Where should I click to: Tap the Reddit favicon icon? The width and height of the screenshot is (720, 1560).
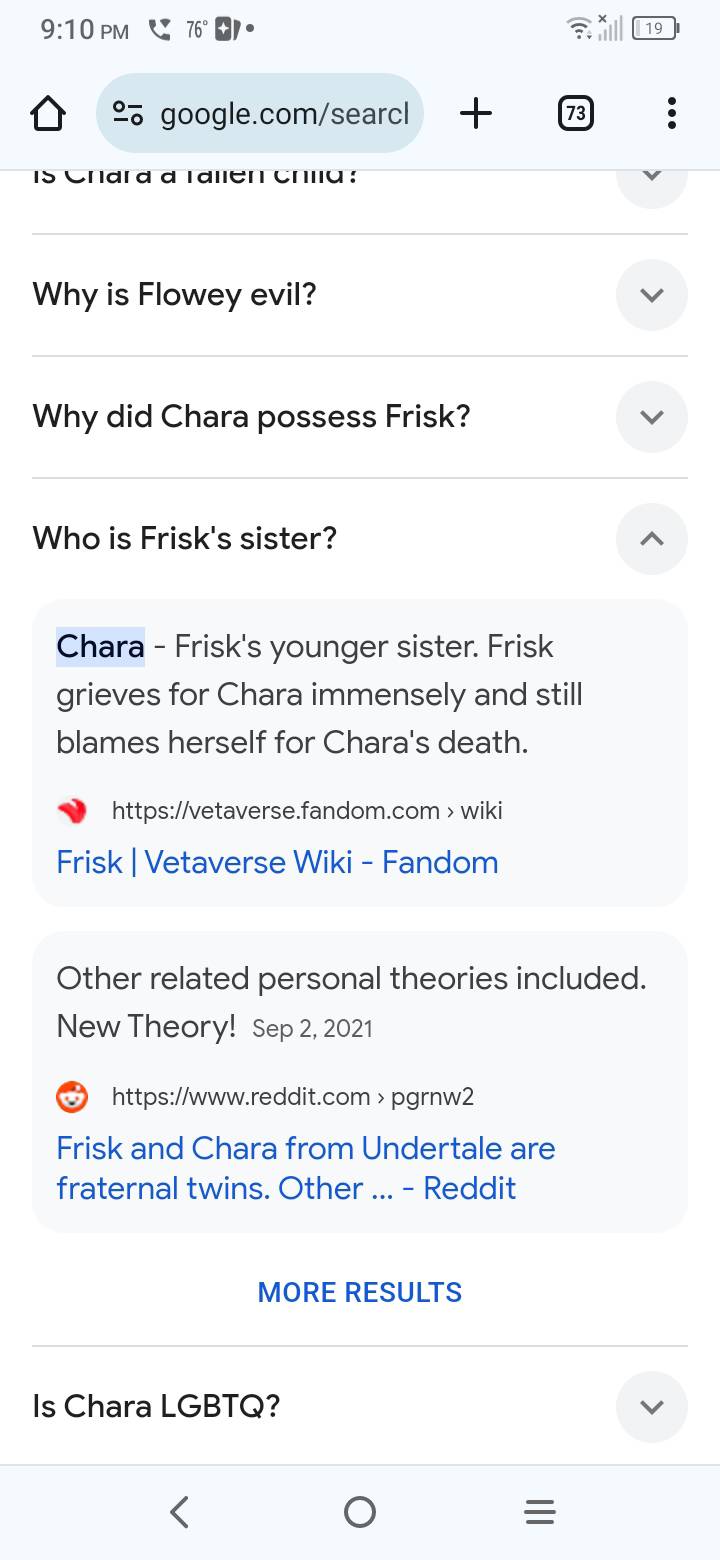point(72,1097)
